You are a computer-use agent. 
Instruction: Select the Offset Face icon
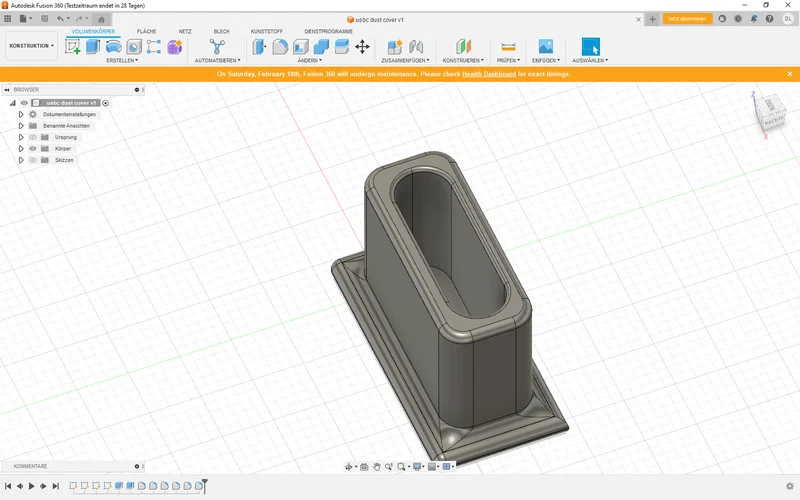341,47
